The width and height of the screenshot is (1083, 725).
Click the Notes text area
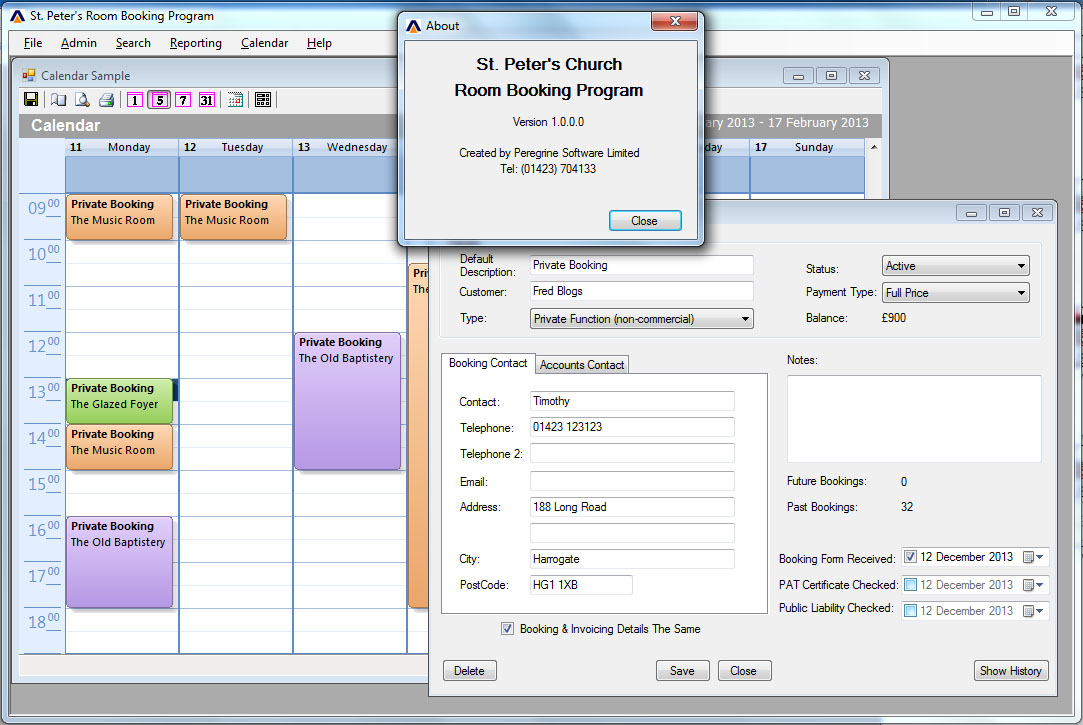(914, 419)
